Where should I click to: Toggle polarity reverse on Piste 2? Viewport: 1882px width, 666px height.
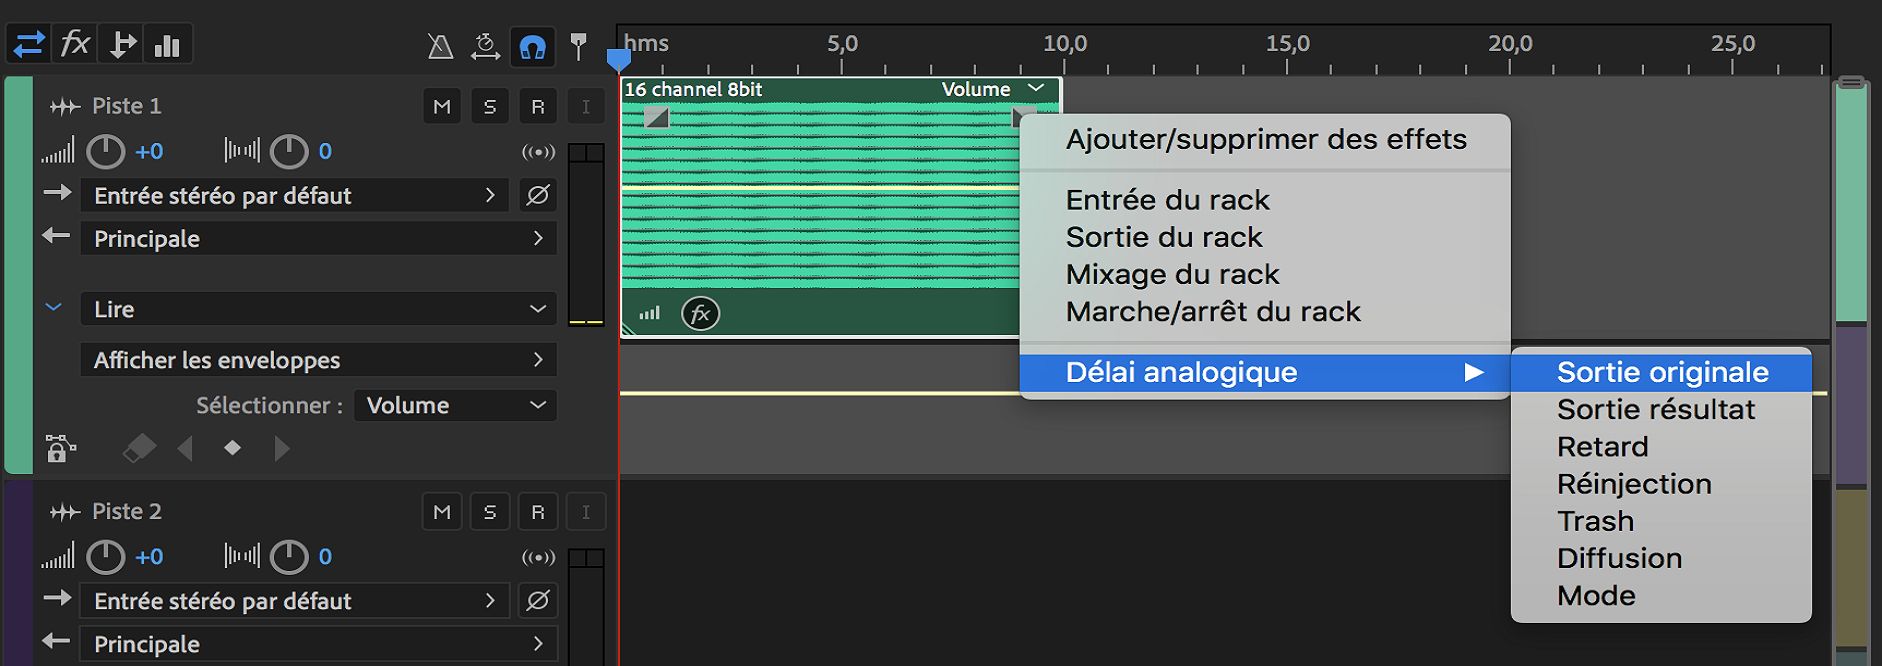(538, 600)
